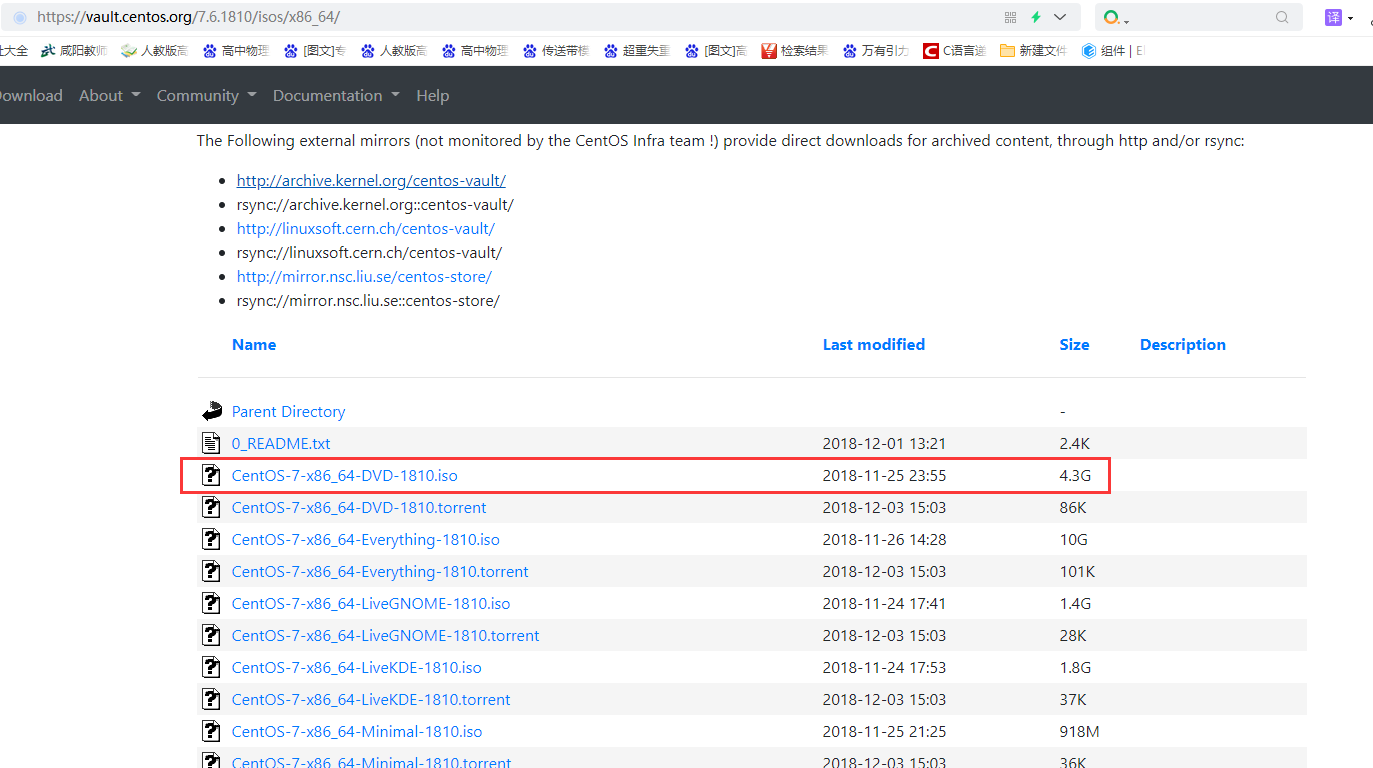This screenshot has width=1373, height=768.
Task: Open the 组件 bookmark
Action: coord(1113,51)
